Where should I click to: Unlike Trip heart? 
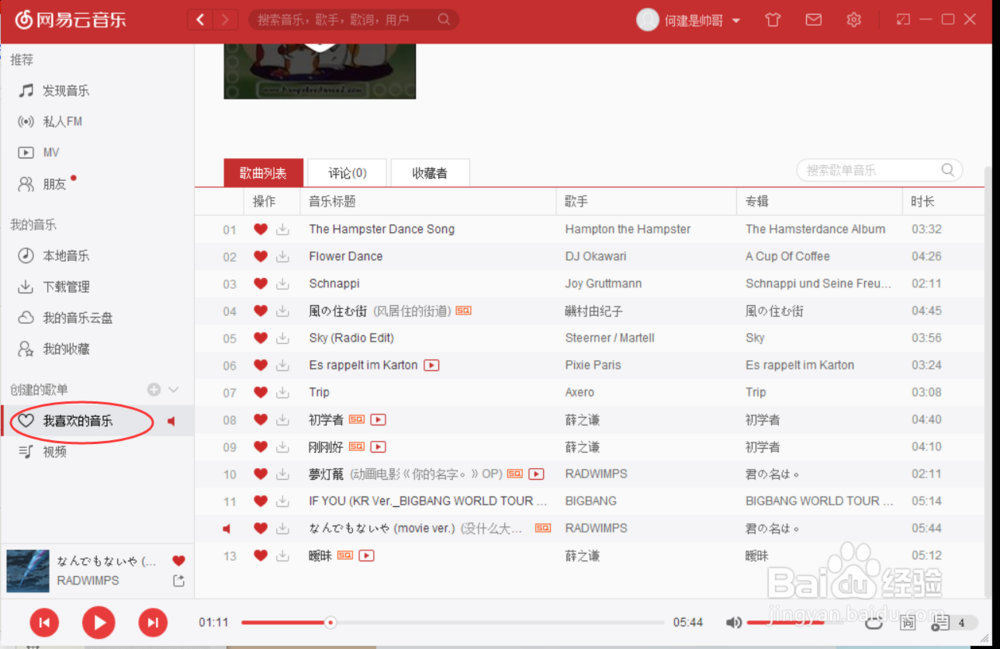(x=260, y=392)
